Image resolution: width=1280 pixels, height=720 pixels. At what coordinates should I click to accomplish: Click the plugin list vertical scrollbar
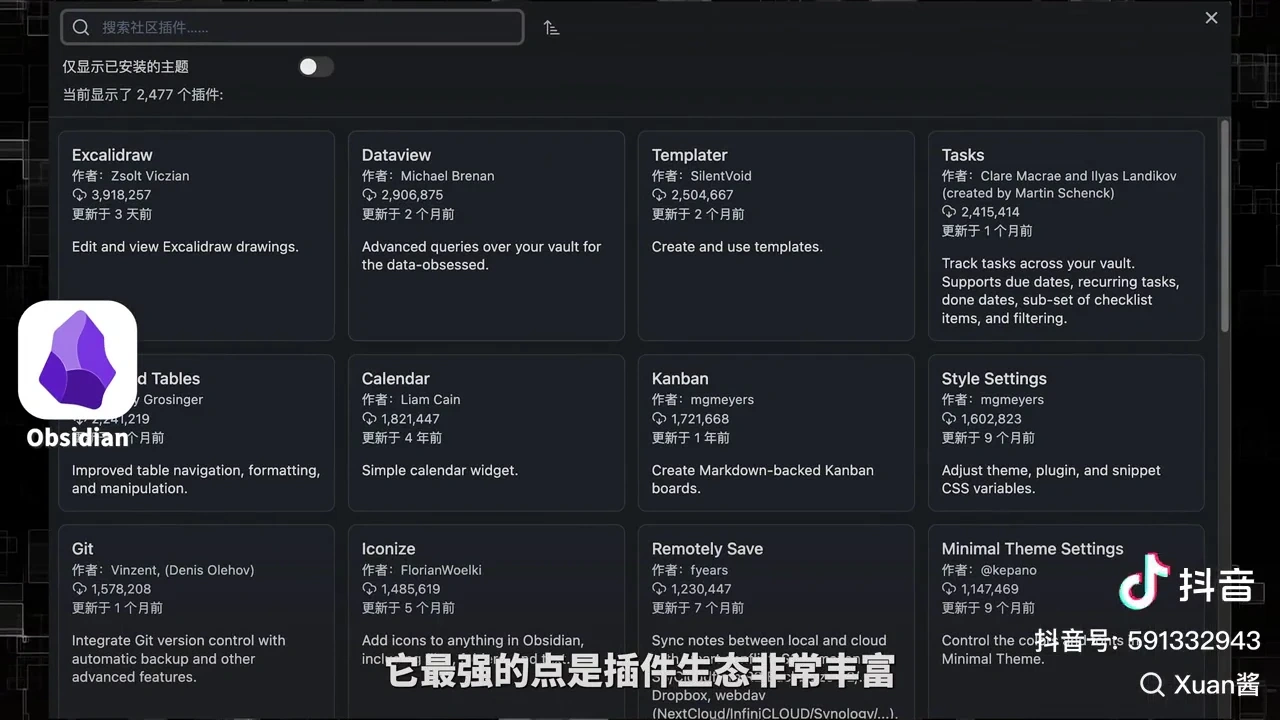(x=1224, y=227)
